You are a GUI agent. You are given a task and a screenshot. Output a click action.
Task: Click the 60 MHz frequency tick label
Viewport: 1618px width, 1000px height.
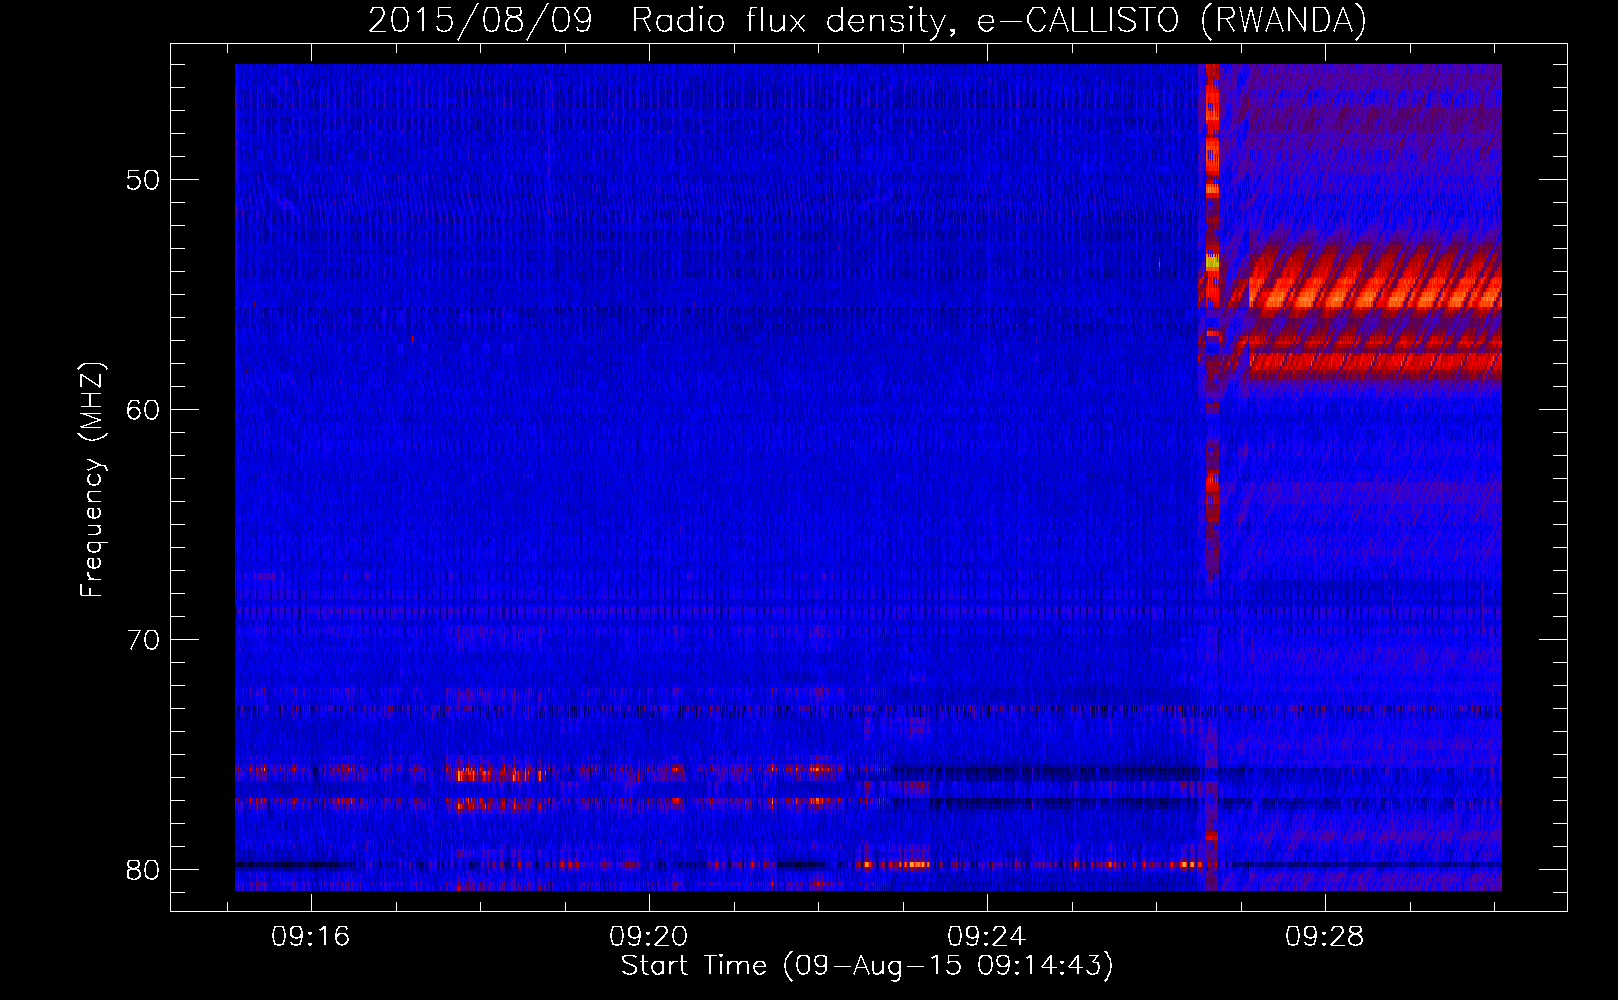tap(143, 410)
